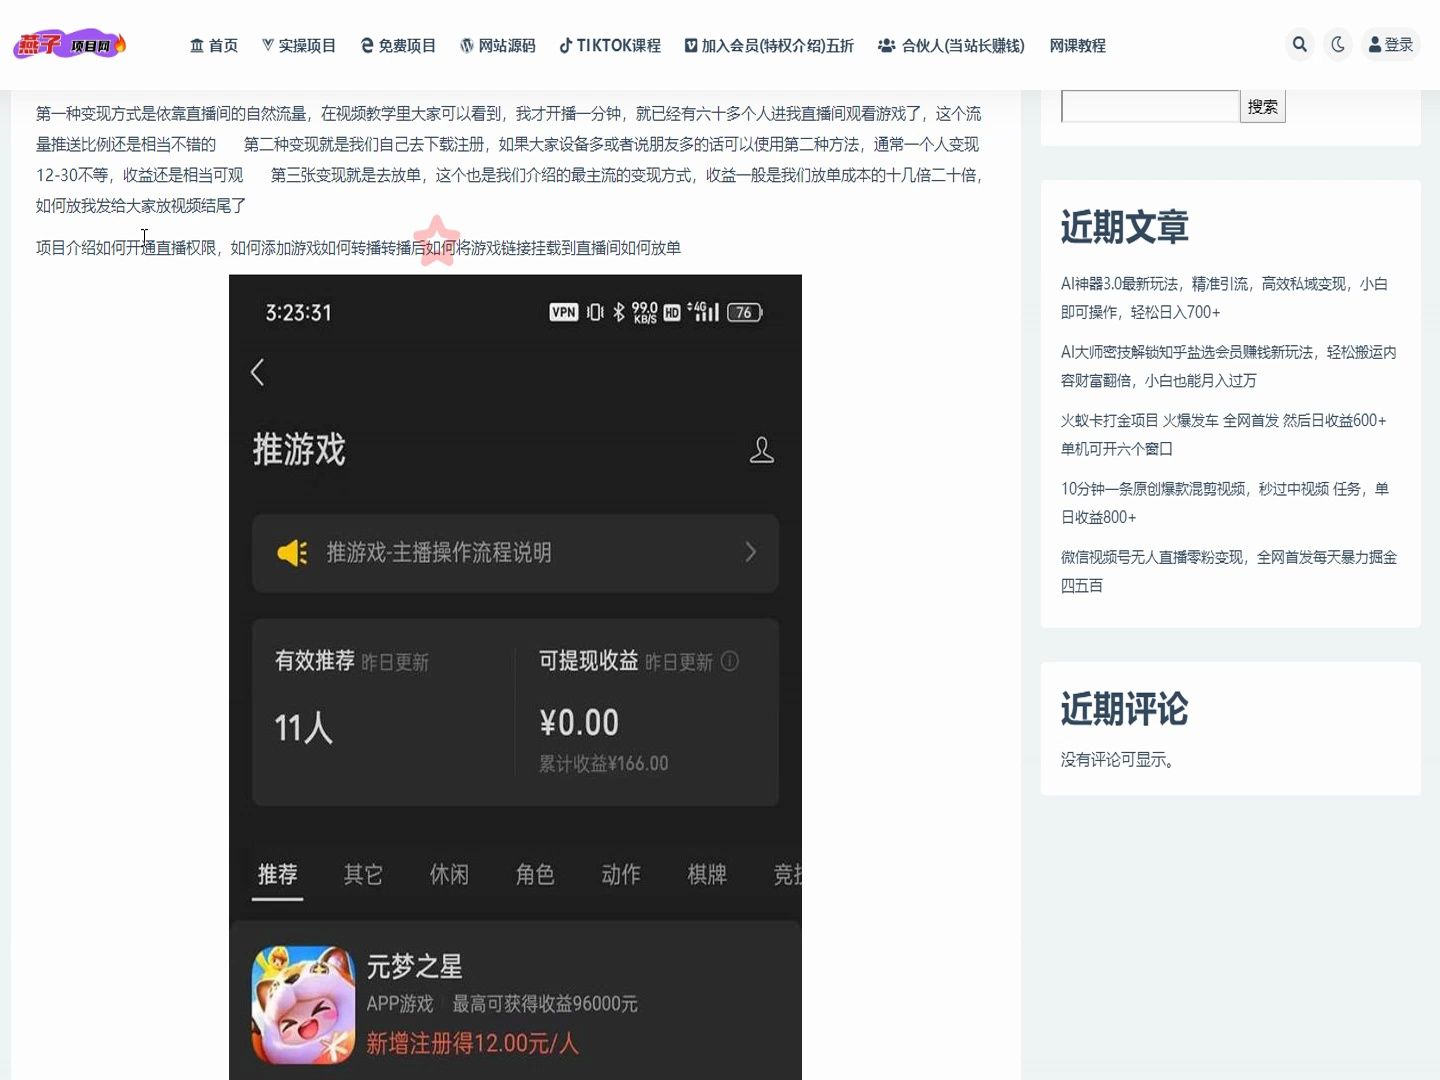
Task: Click the 燕子项目网 site logo
Action: [70, 45]
